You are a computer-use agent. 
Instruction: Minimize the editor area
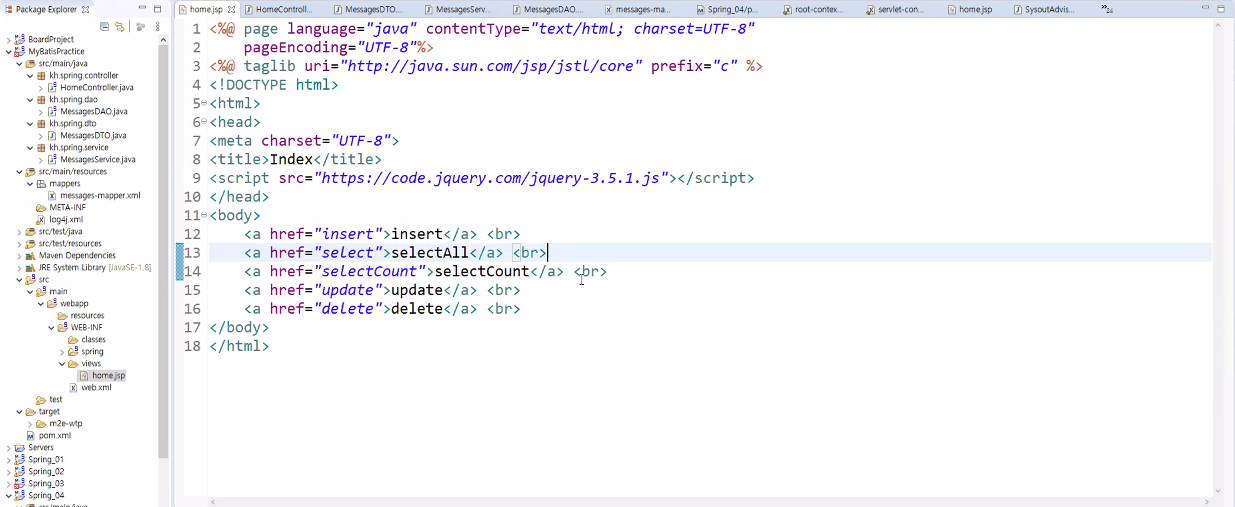click(x=1203, y=8)
